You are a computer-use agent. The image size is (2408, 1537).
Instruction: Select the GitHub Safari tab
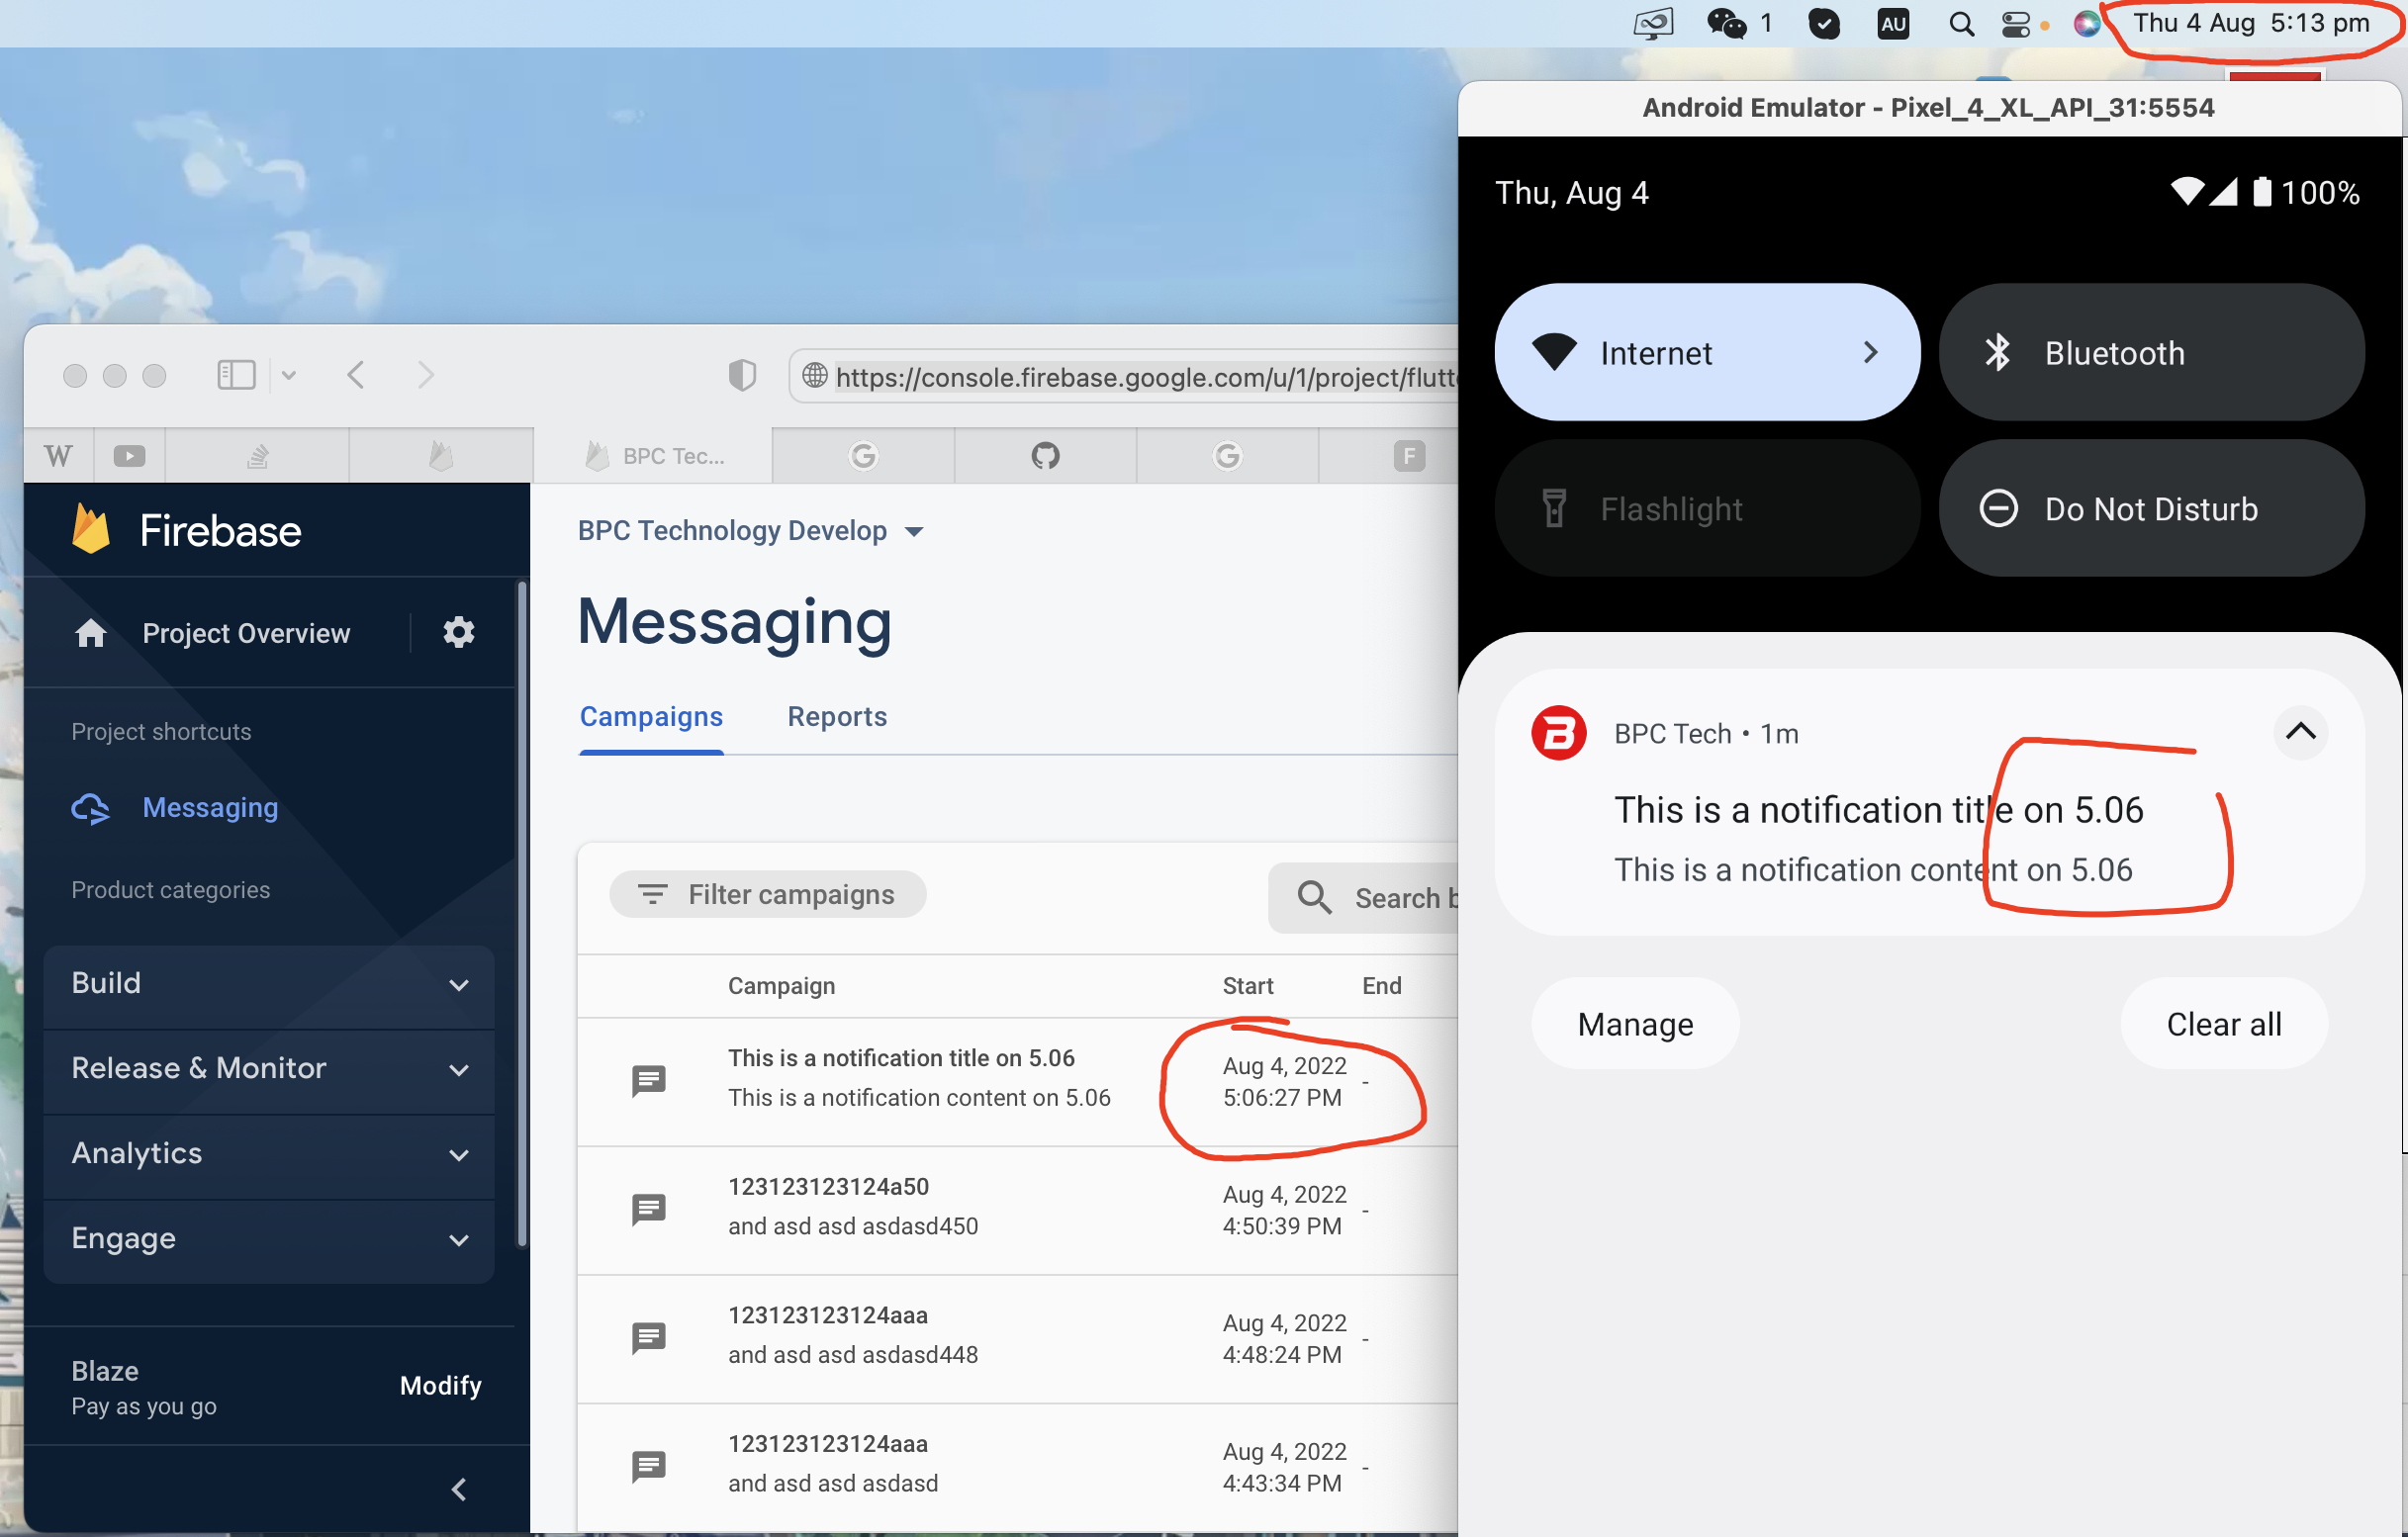coord(1045,456)
